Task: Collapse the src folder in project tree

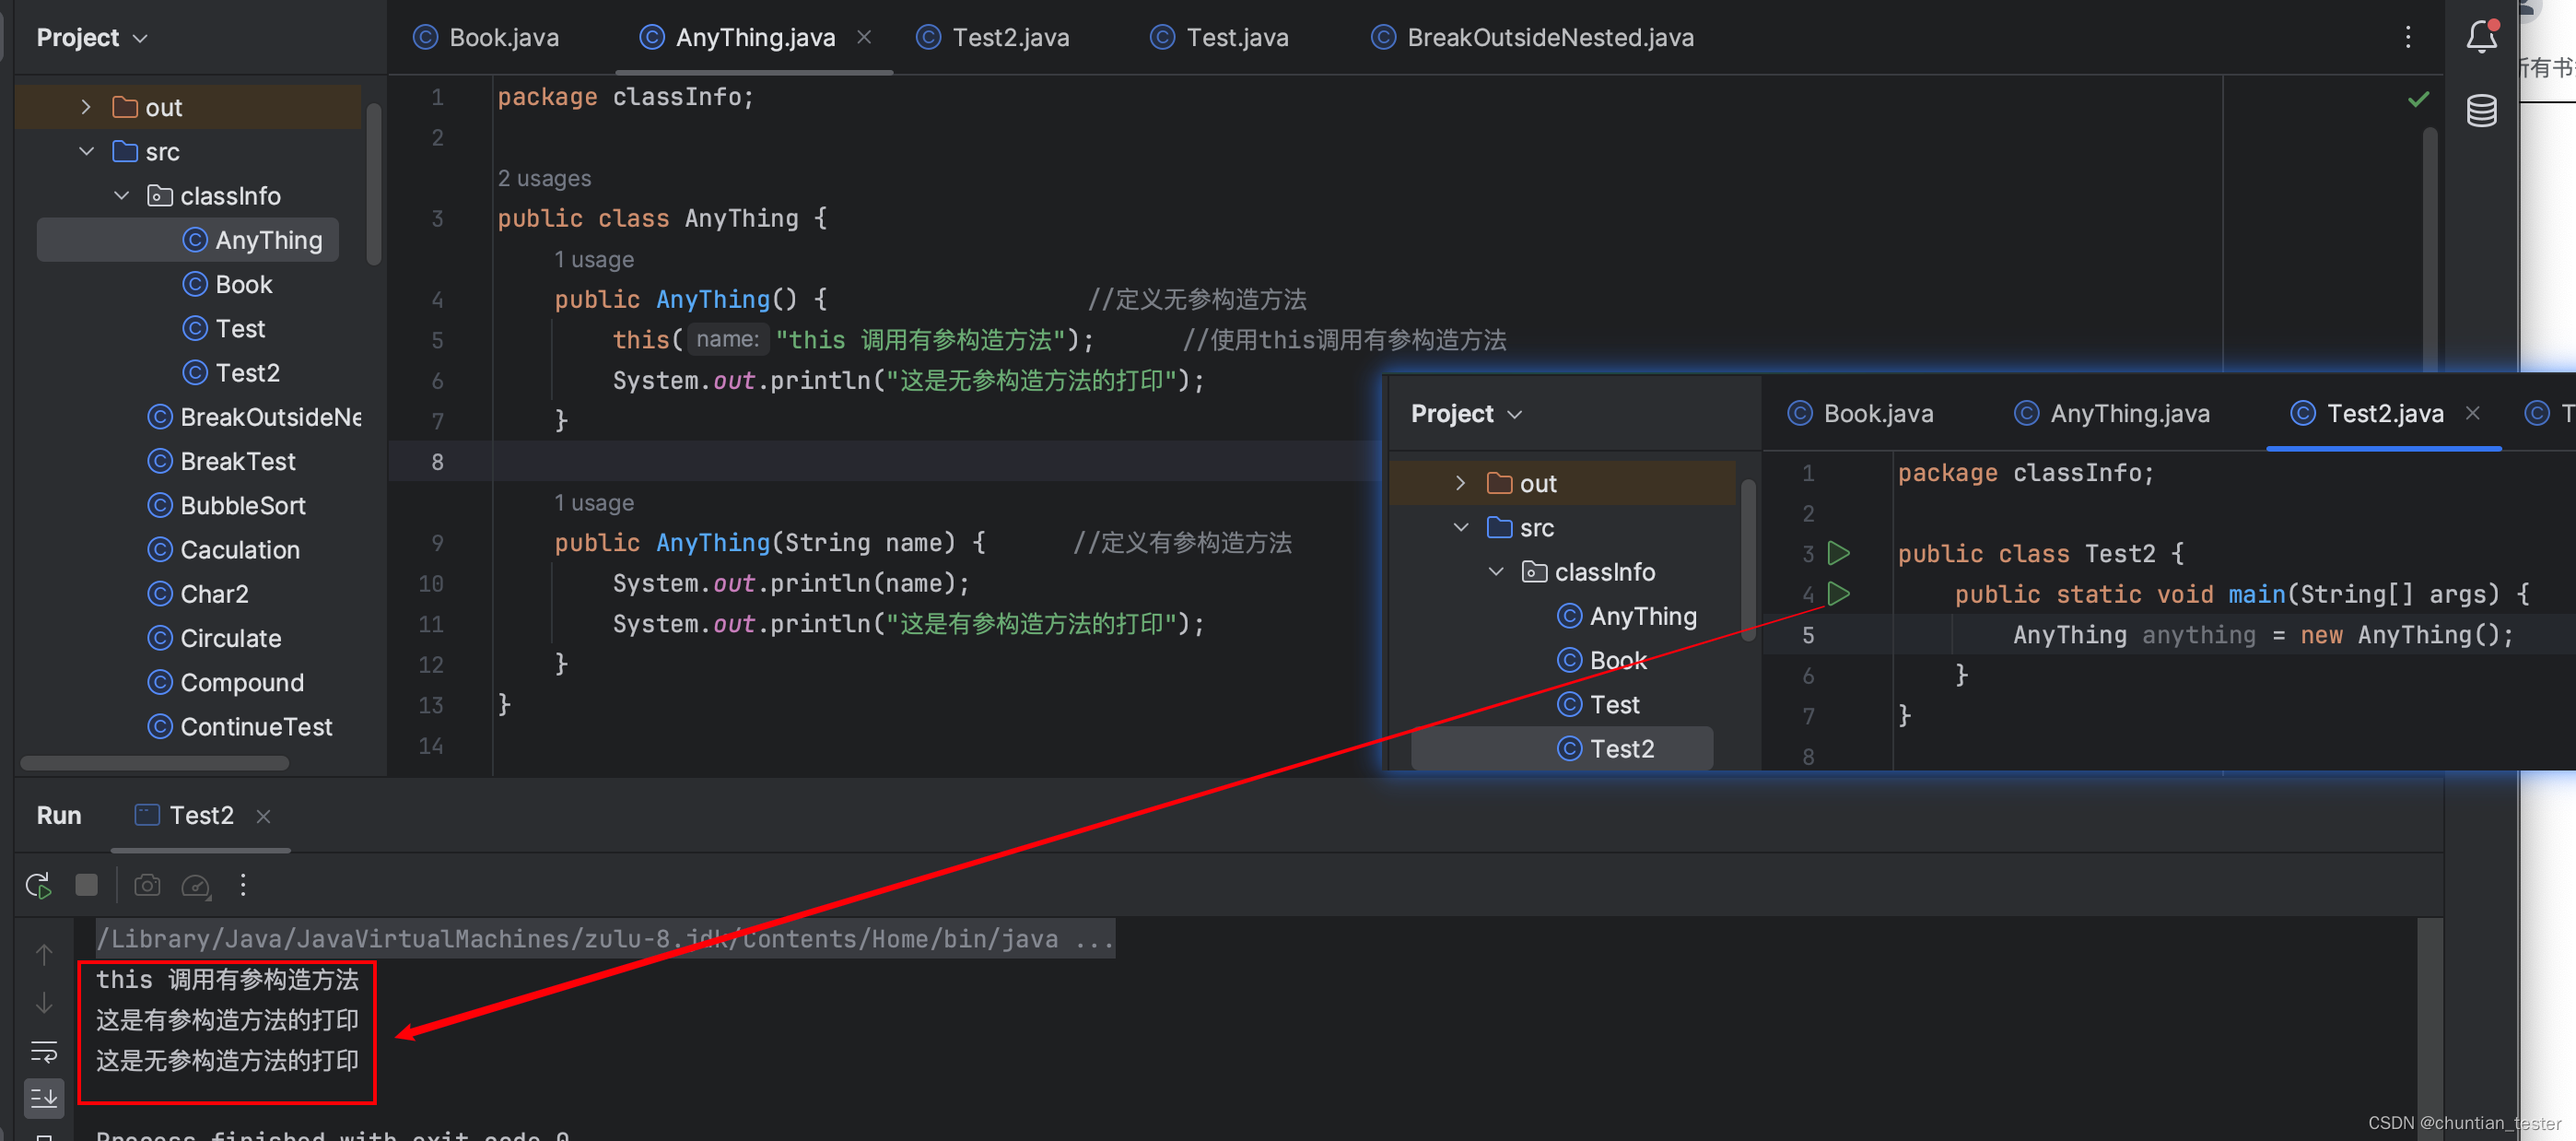Action: tap(86, 151)
